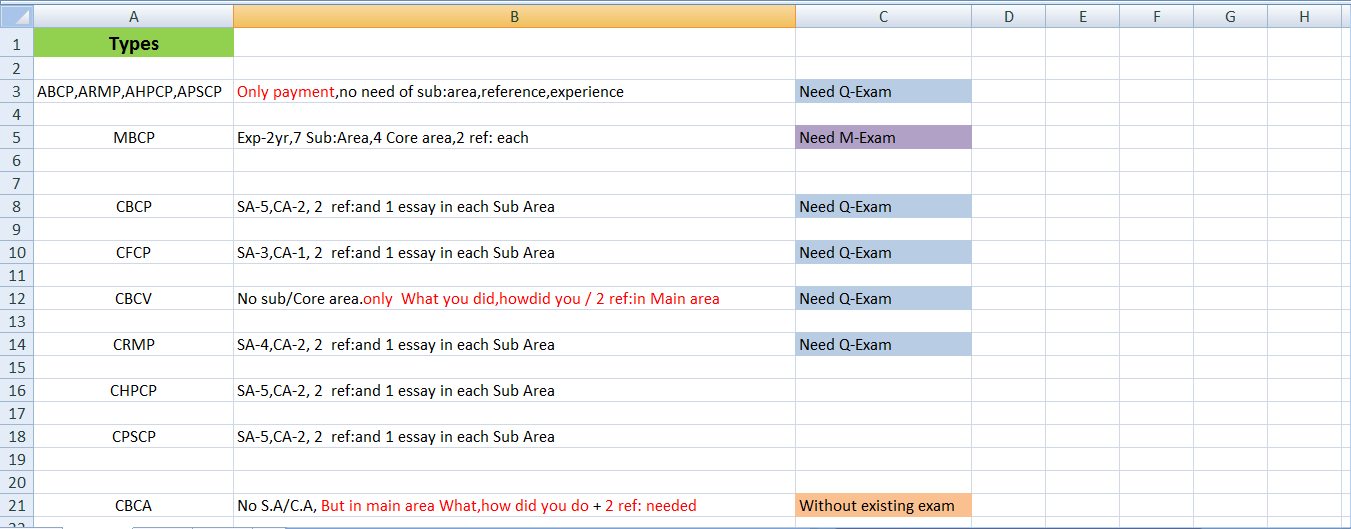Viewport: 1351px width, 529px height.
Task: Select the purple Need M-Exam cell
Action: coord(883,138)
